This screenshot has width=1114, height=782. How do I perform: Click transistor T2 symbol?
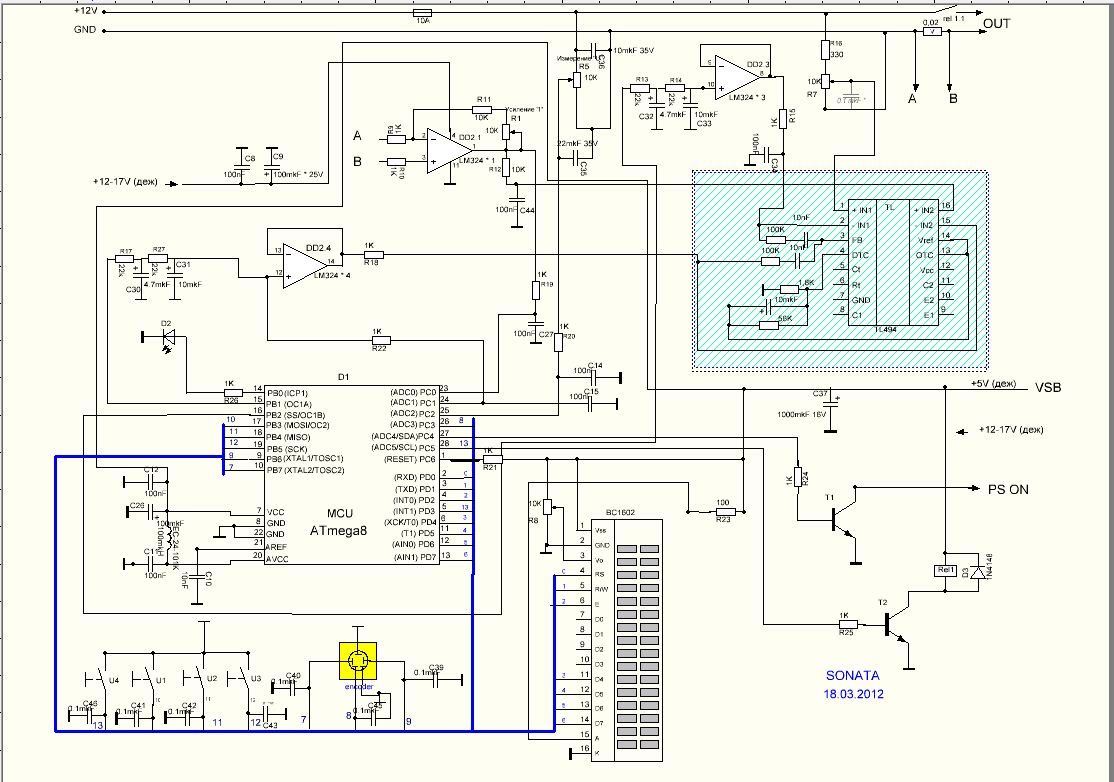898,624
